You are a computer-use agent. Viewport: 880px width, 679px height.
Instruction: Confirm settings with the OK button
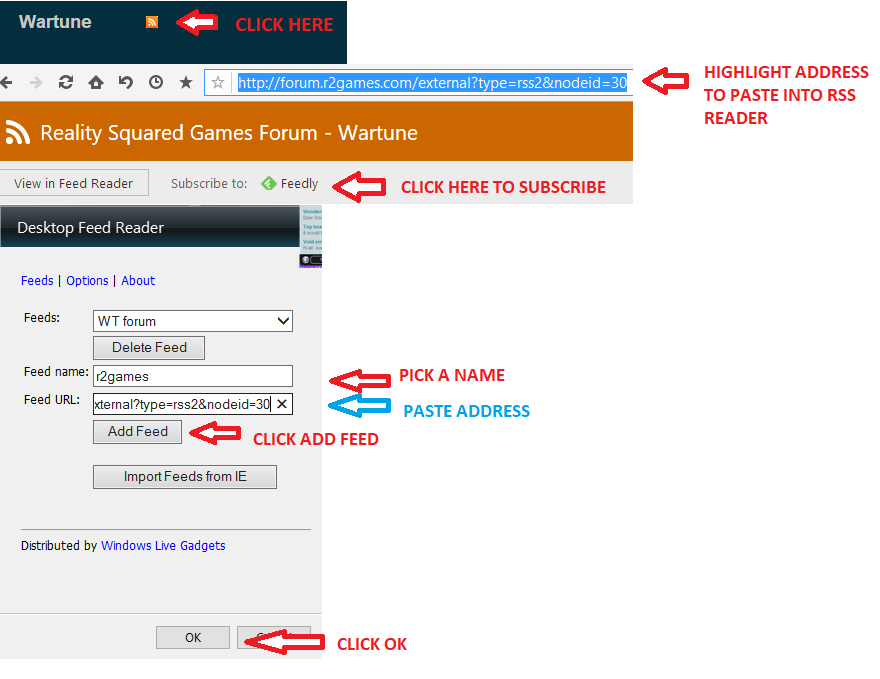tap(192, 637)
